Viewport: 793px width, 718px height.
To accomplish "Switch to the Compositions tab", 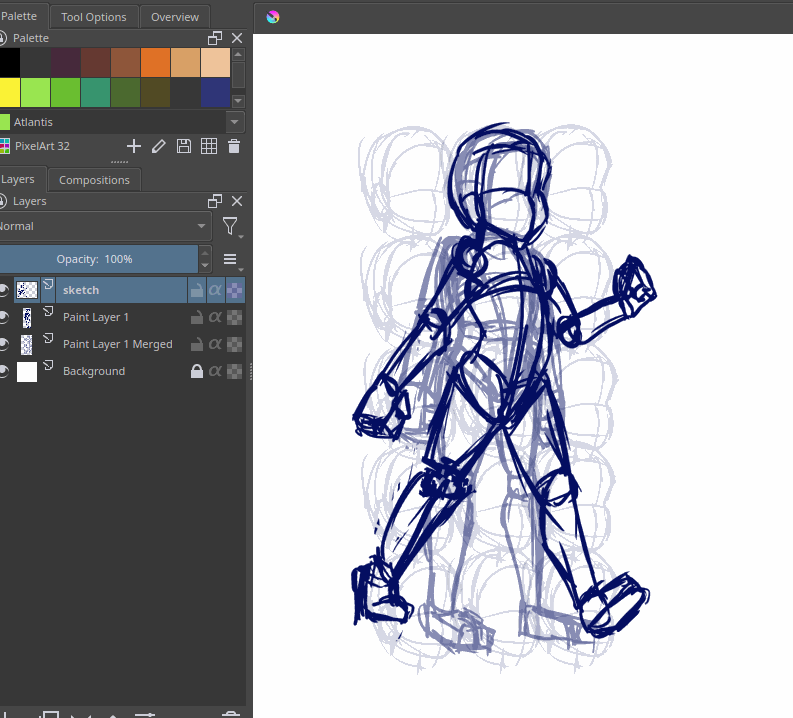I will click(x=94, y=180).
